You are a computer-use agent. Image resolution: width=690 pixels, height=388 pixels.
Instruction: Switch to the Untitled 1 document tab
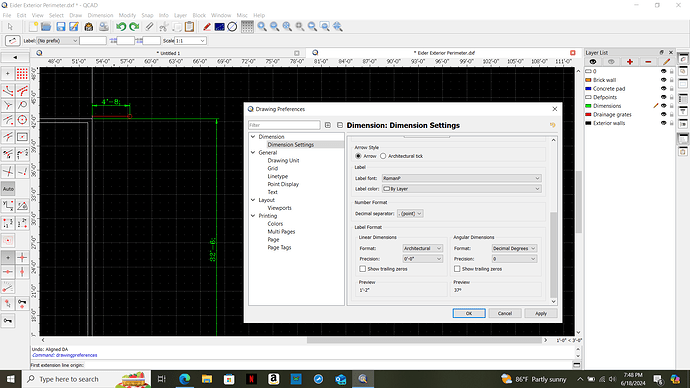[168, 53]
